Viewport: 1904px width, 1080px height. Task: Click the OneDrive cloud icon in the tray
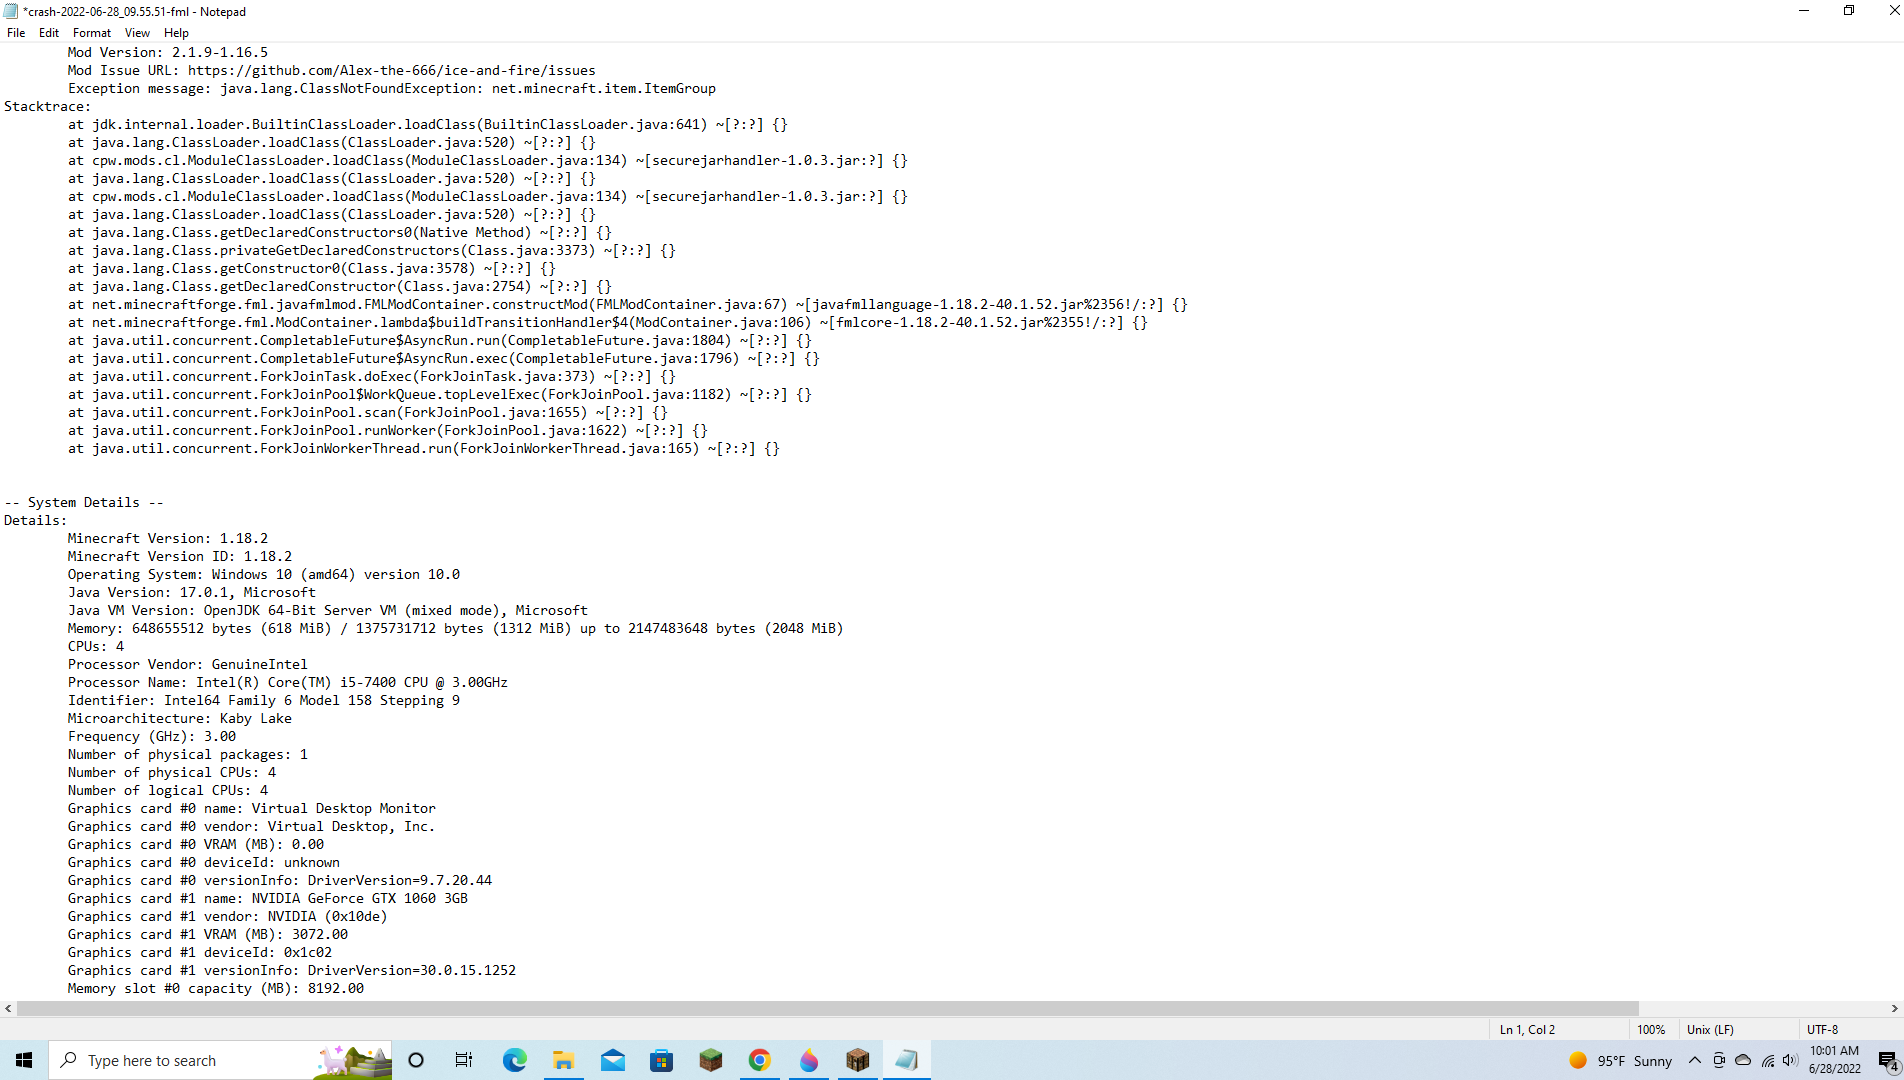[x=1743, y=1060]
